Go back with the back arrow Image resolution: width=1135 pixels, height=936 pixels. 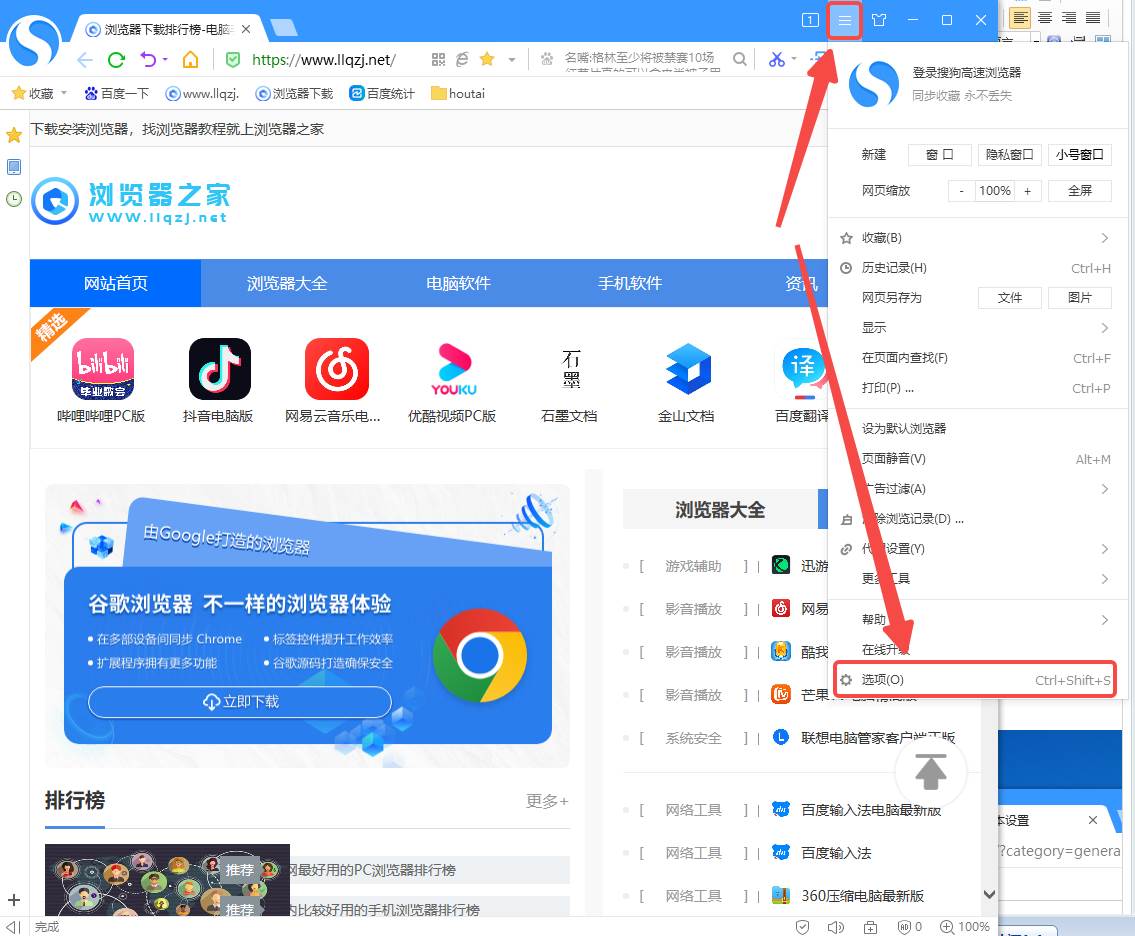click(x=85, y=59)
